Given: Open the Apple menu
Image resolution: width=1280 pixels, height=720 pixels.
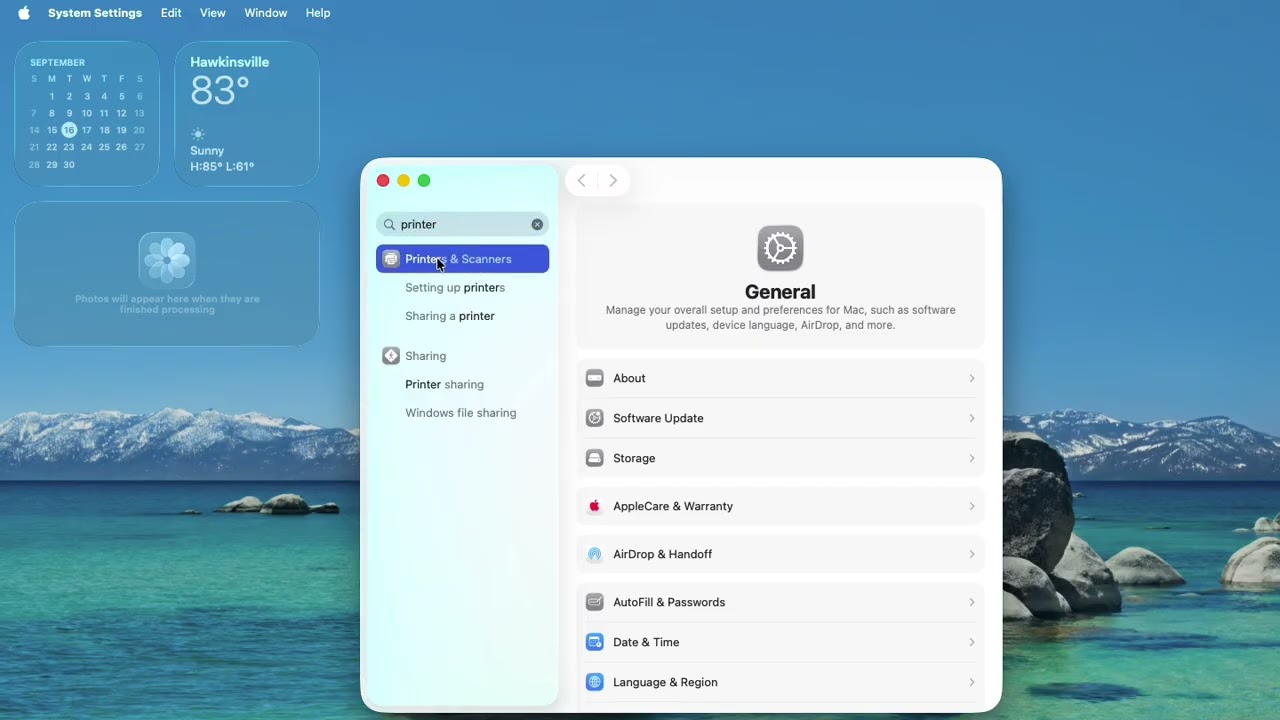Looking at the screenshot, I should (x=24, y=13).
